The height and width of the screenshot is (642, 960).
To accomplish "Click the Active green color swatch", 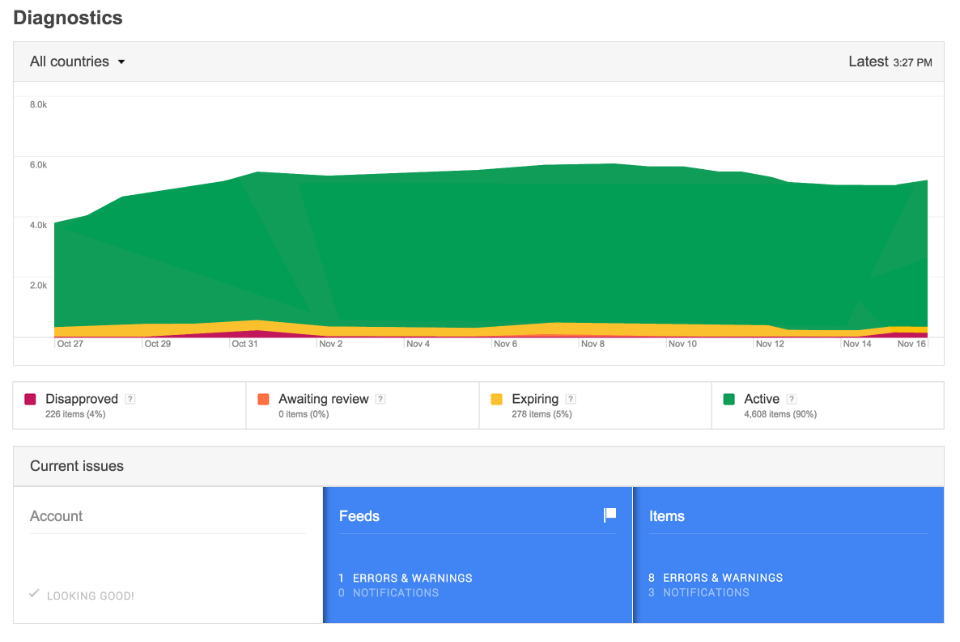I will click(x=729, y=399).
